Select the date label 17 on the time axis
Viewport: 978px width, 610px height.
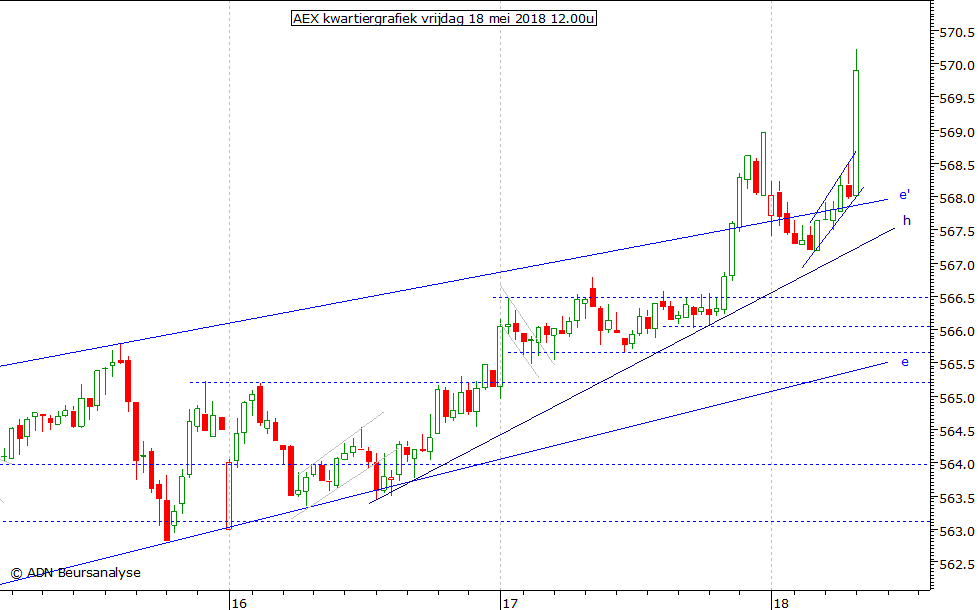[510, 603]
